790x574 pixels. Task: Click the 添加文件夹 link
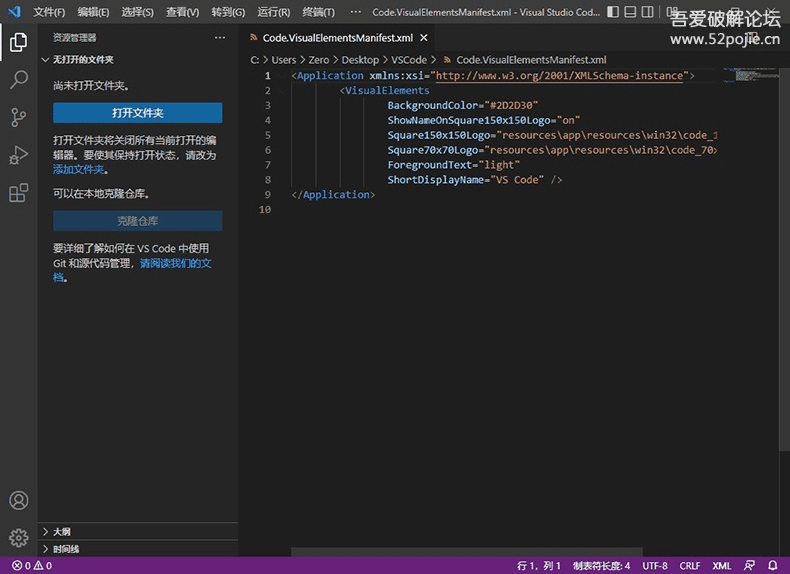(x=79, y=170)
